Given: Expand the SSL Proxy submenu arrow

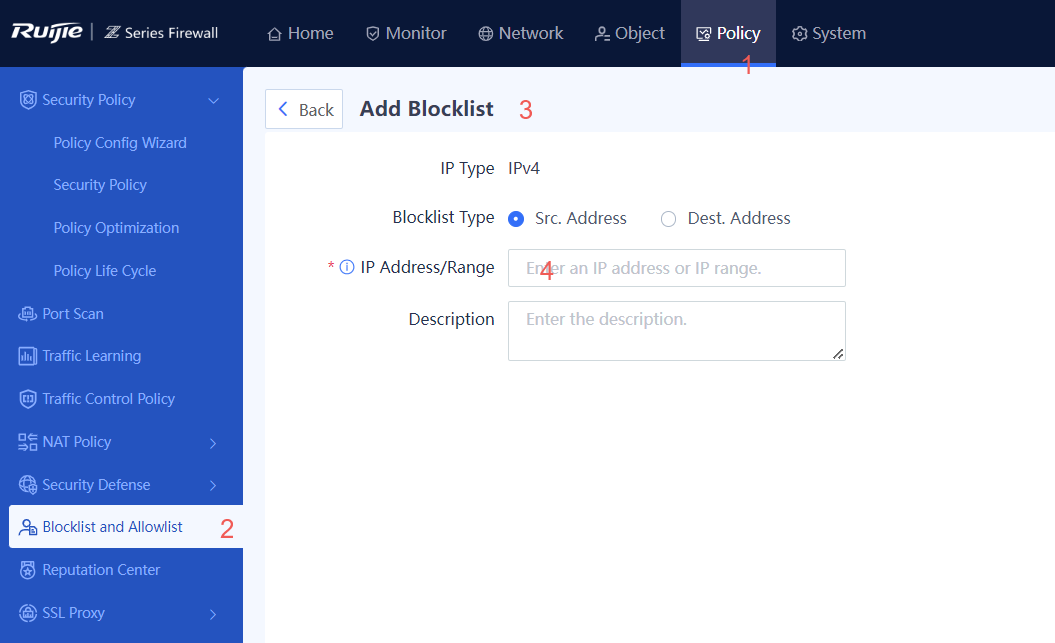Looking at the screenshot, I should [213, 613].
